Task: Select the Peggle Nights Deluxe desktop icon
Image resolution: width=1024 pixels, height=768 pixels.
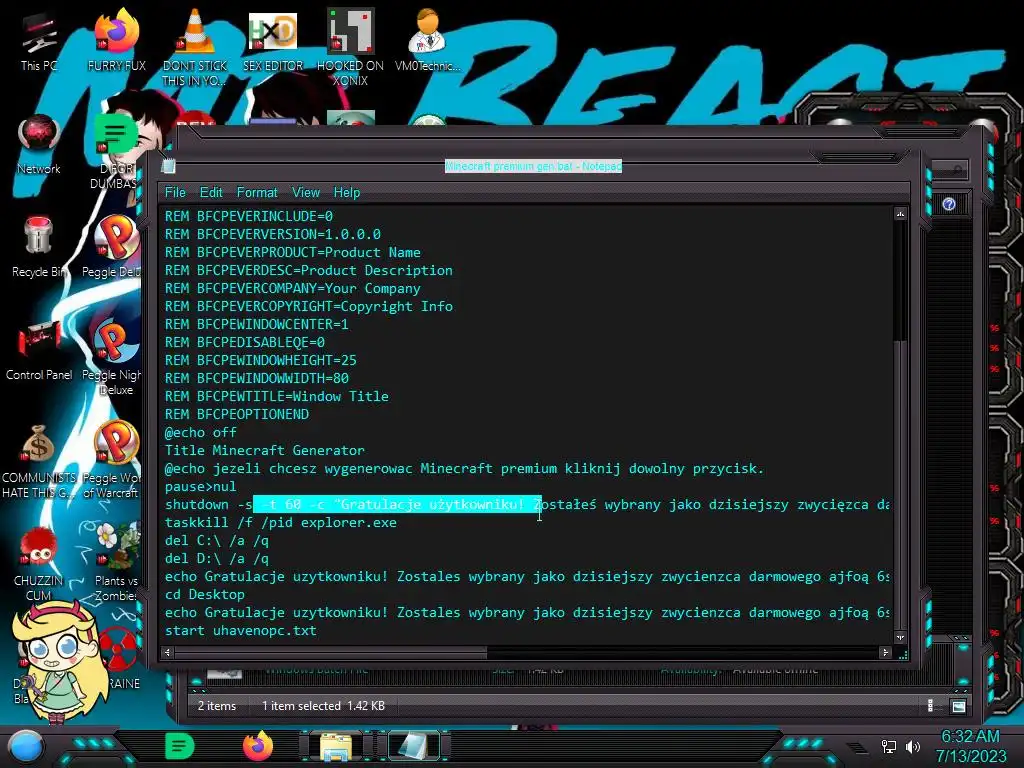Action: point(112,358)
